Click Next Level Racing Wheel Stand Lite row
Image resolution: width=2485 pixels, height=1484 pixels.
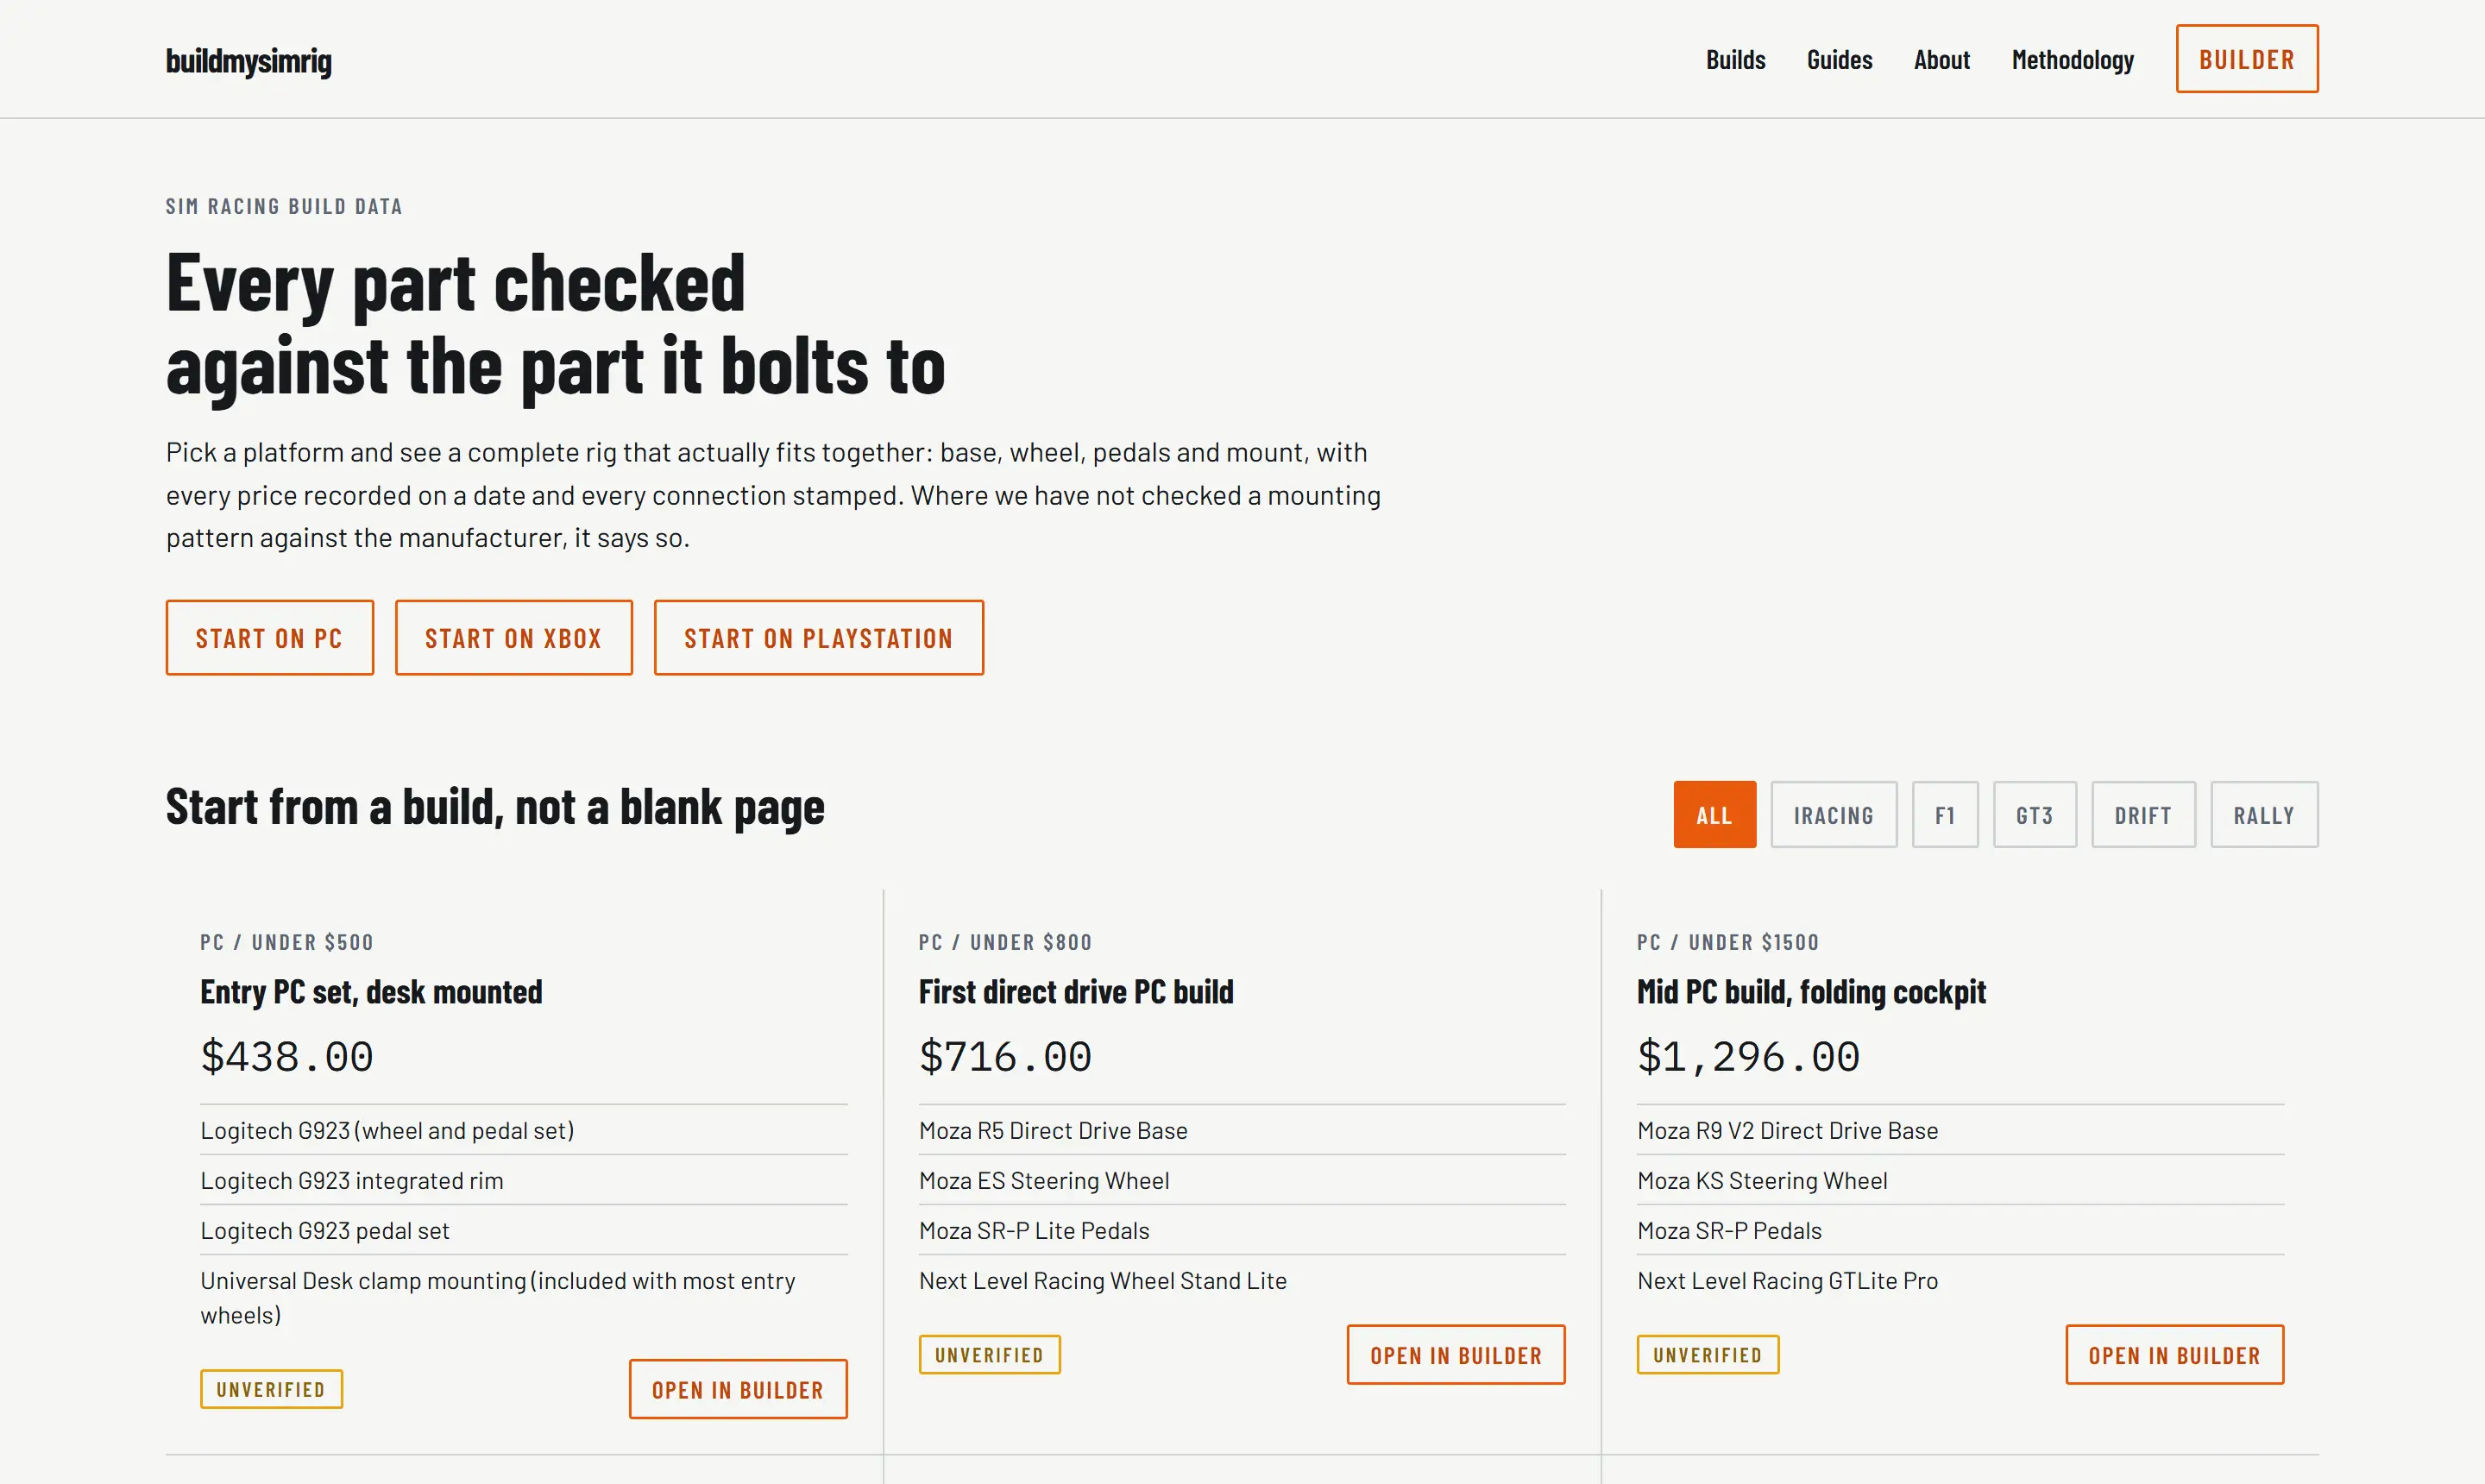[1242, 1280]
